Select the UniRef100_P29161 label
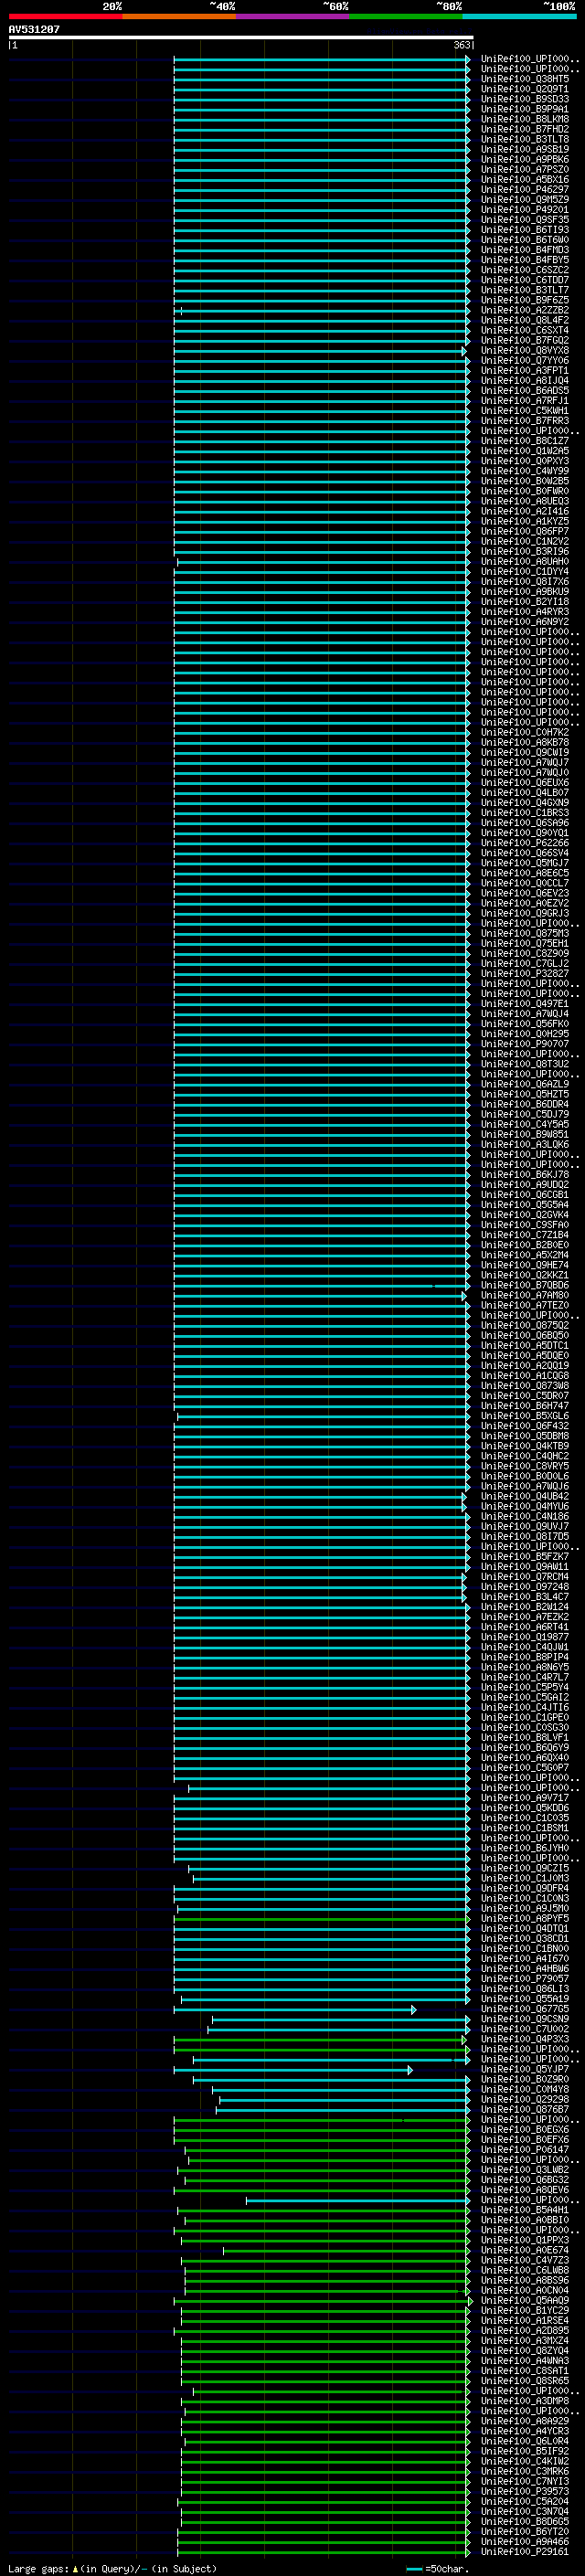Screen dimensions: 585x2576 point(525,2552)
